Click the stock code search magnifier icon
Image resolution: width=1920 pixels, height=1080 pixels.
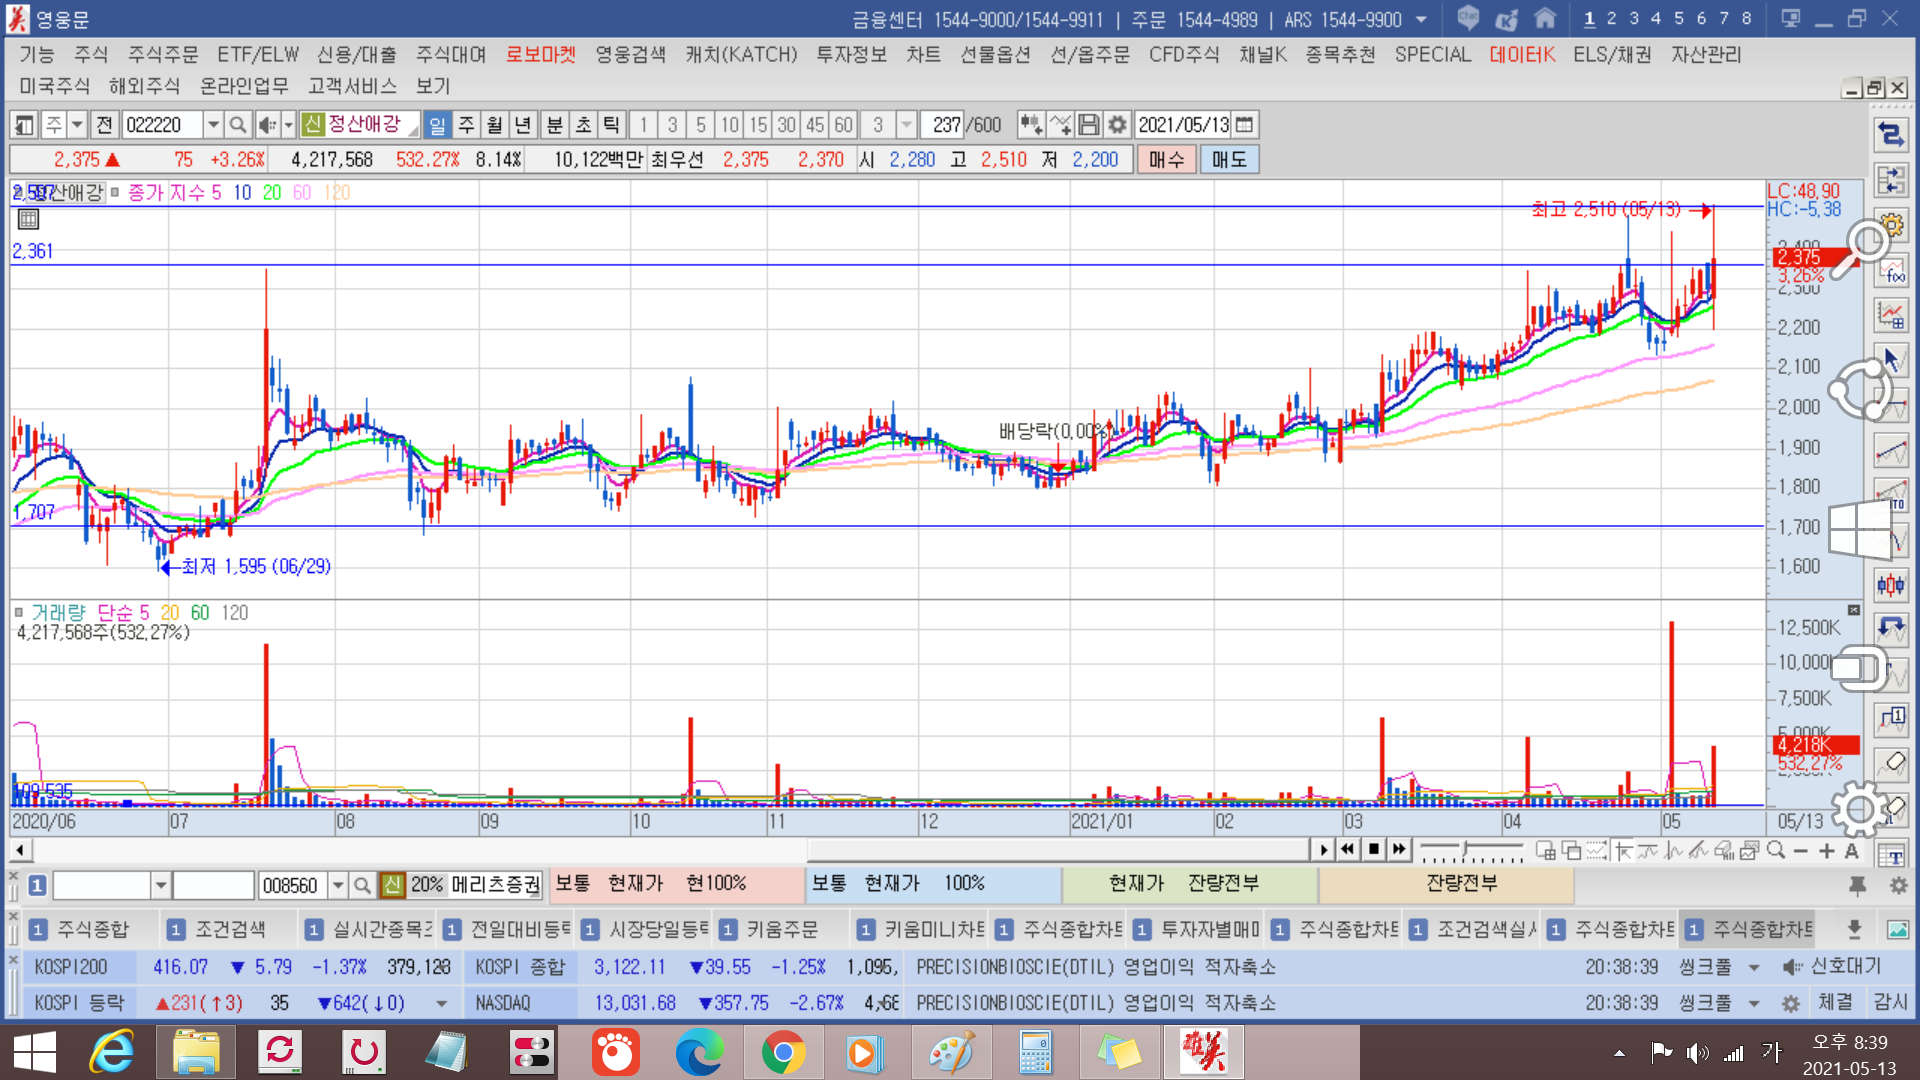pos(237,125)
